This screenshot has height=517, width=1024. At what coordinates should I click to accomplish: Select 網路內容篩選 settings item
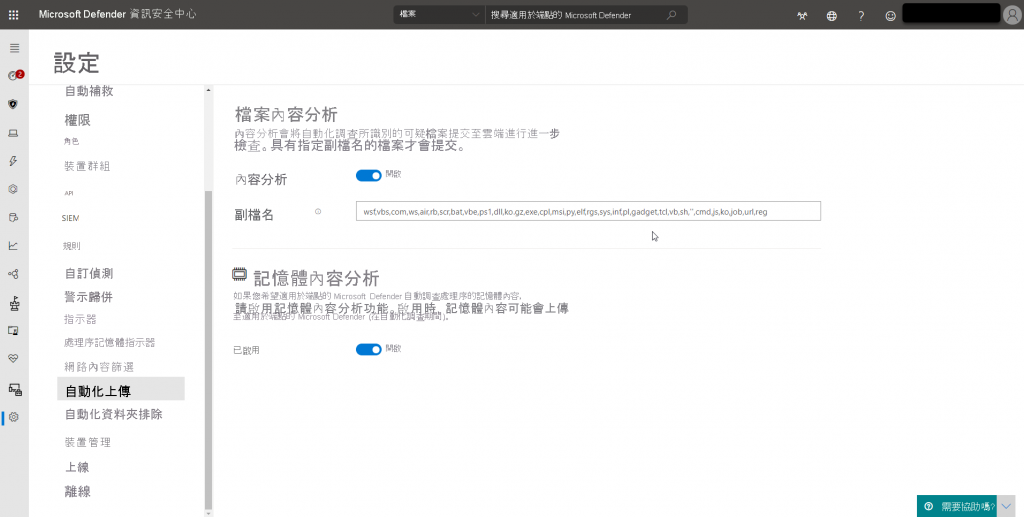[99, 367]
